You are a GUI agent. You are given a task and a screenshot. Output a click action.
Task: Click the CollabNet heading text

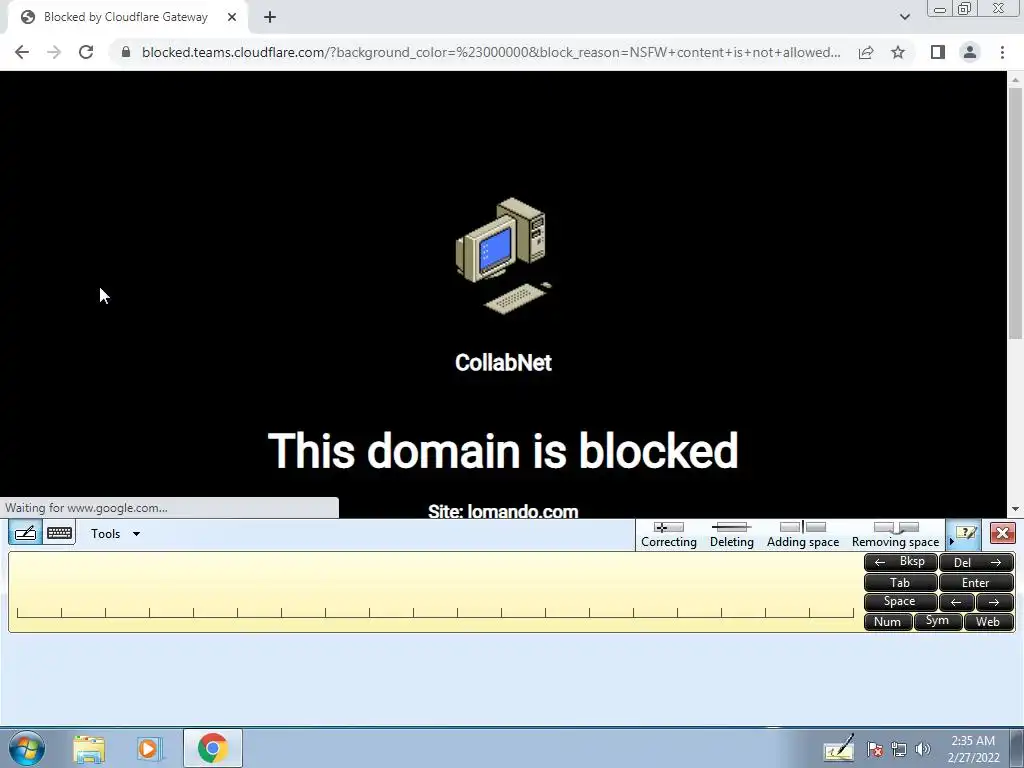(503, 362)
